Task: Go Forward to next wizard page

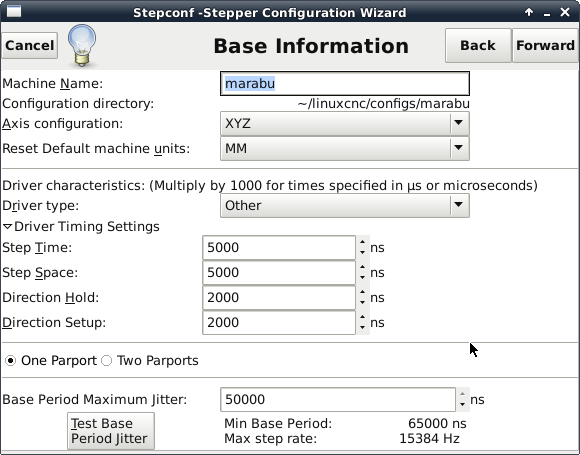Action: pyautogui.click(x=545, y=46)
